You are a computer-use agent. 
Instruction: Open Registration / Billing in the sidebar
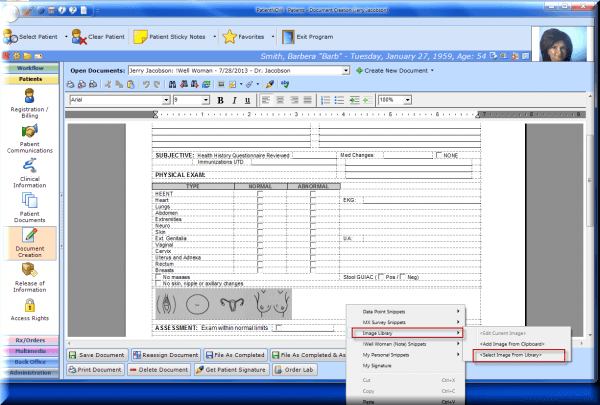[x=29, y=102]
